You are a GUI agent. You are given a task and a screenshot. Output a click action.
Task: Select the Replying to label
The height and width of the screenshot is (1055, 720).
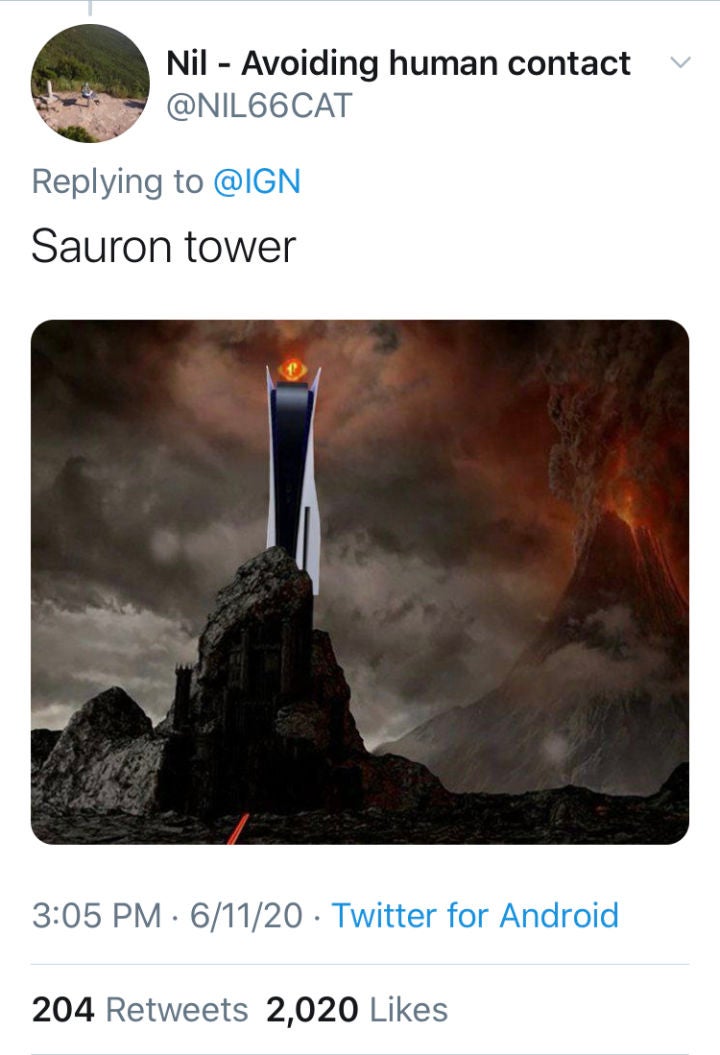(117, 182)
